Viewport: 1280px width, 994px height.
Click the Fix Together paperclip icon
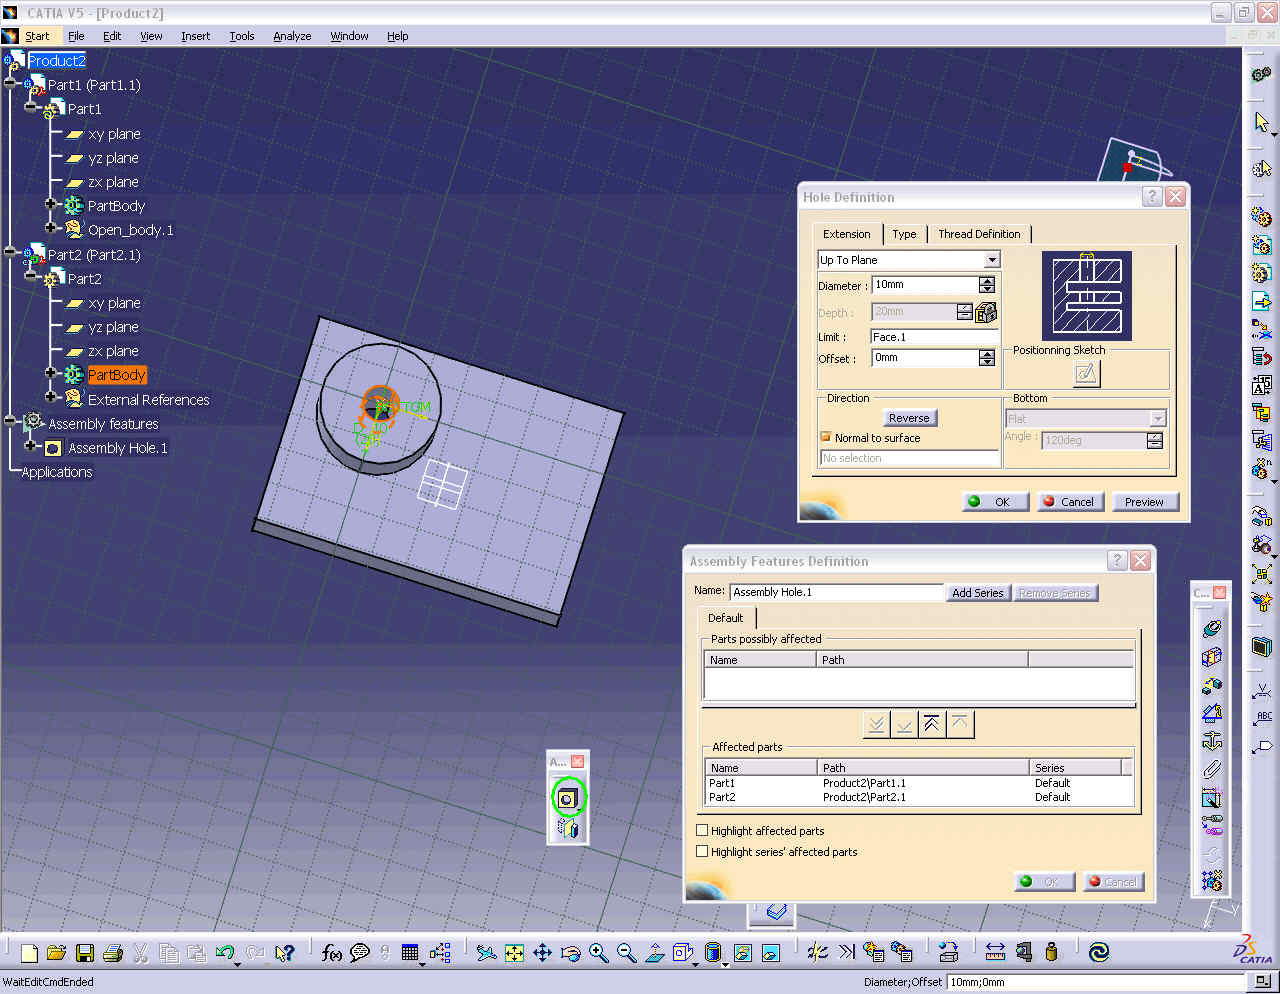click(x=1212, y=769)
